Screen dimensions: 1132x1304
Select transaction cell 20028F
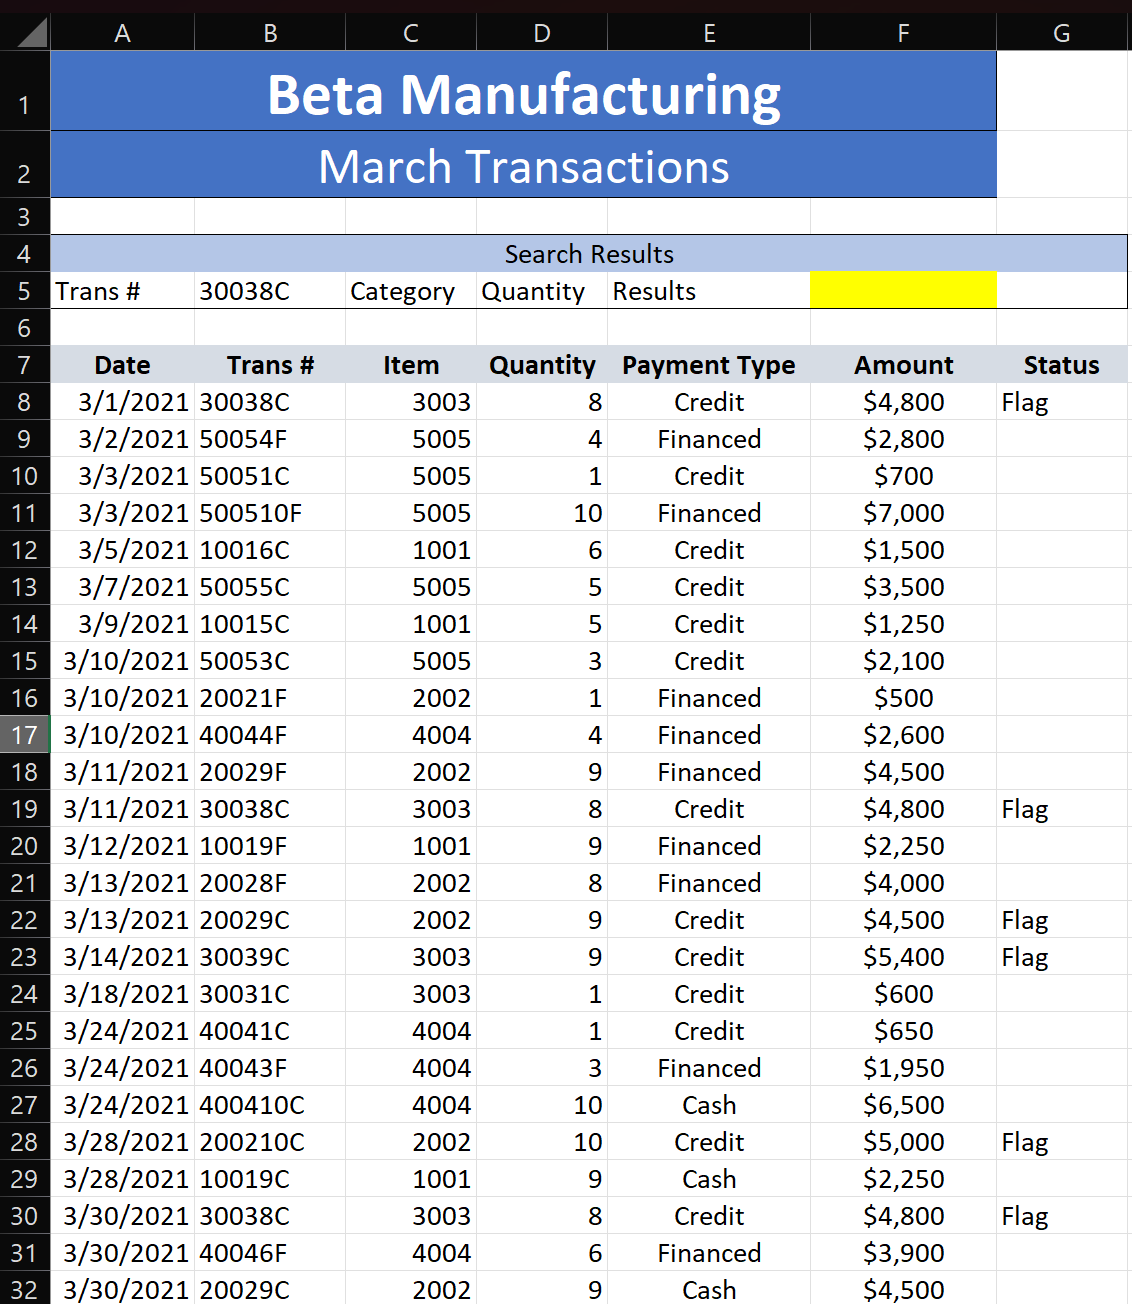270,883
